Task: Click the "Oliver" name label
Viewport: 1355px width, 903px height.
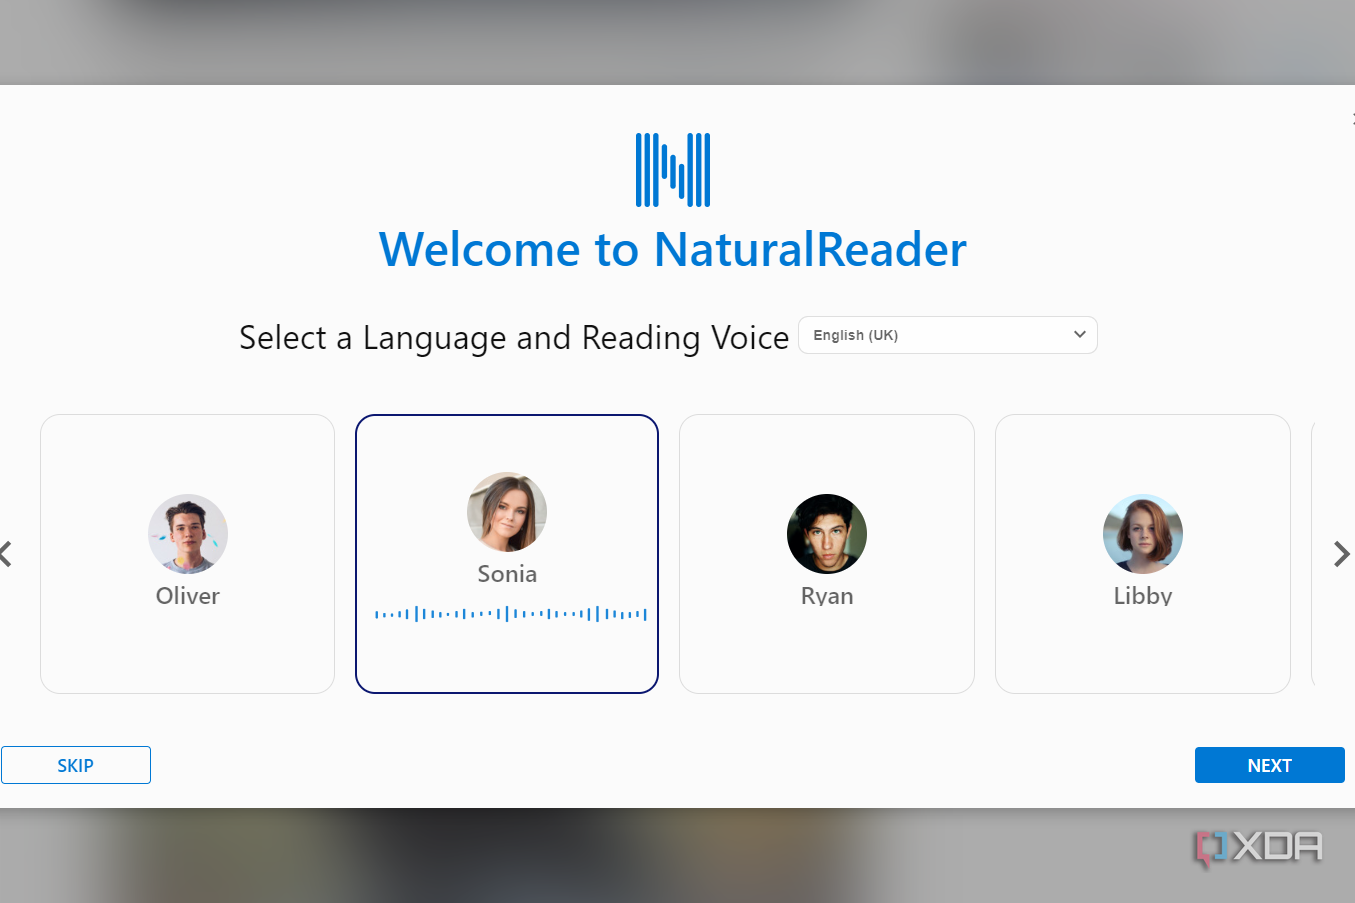Action: (x=188, y=596)
